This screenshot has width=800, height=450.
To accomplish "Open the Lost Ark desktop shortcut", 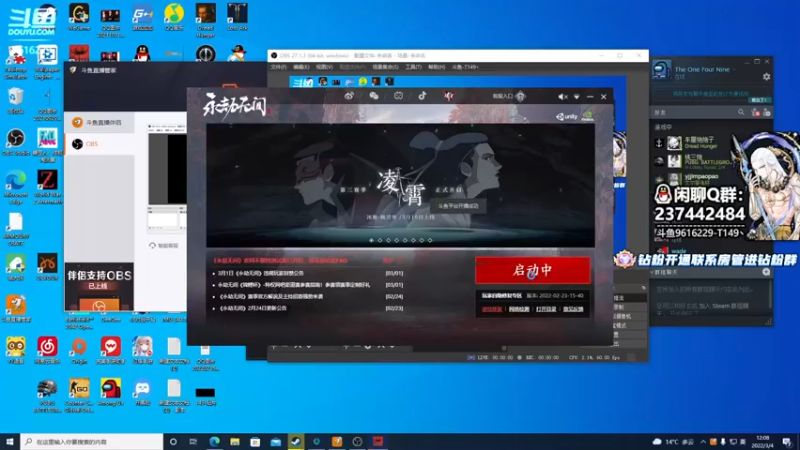I will click(237, 17).
